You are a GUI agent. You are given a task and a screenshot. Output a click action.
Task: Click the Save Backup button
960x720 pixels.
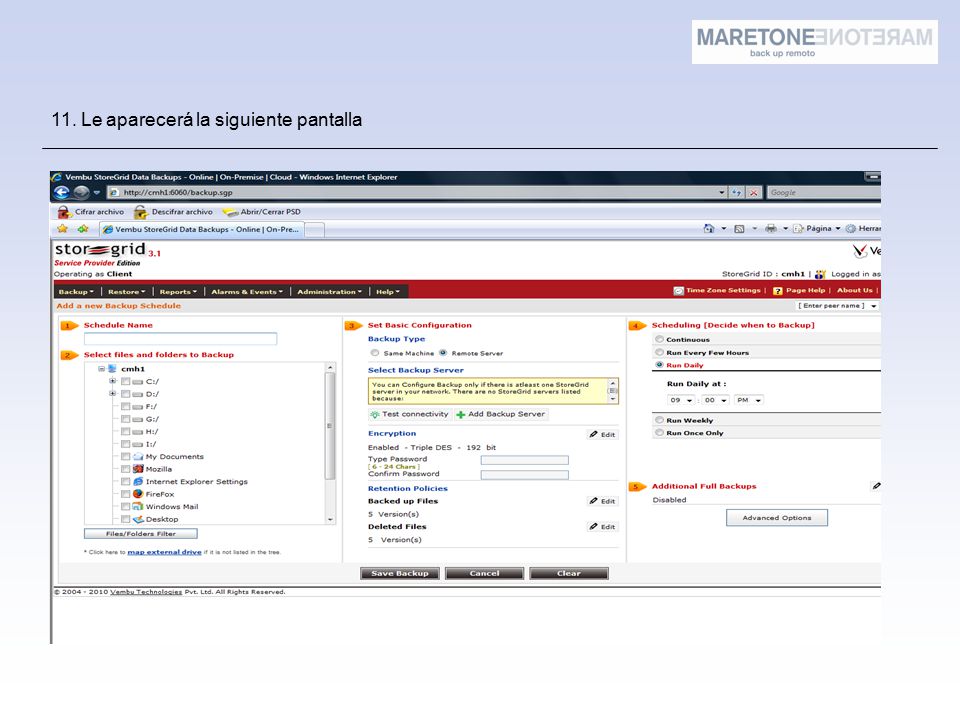[400, 574]
